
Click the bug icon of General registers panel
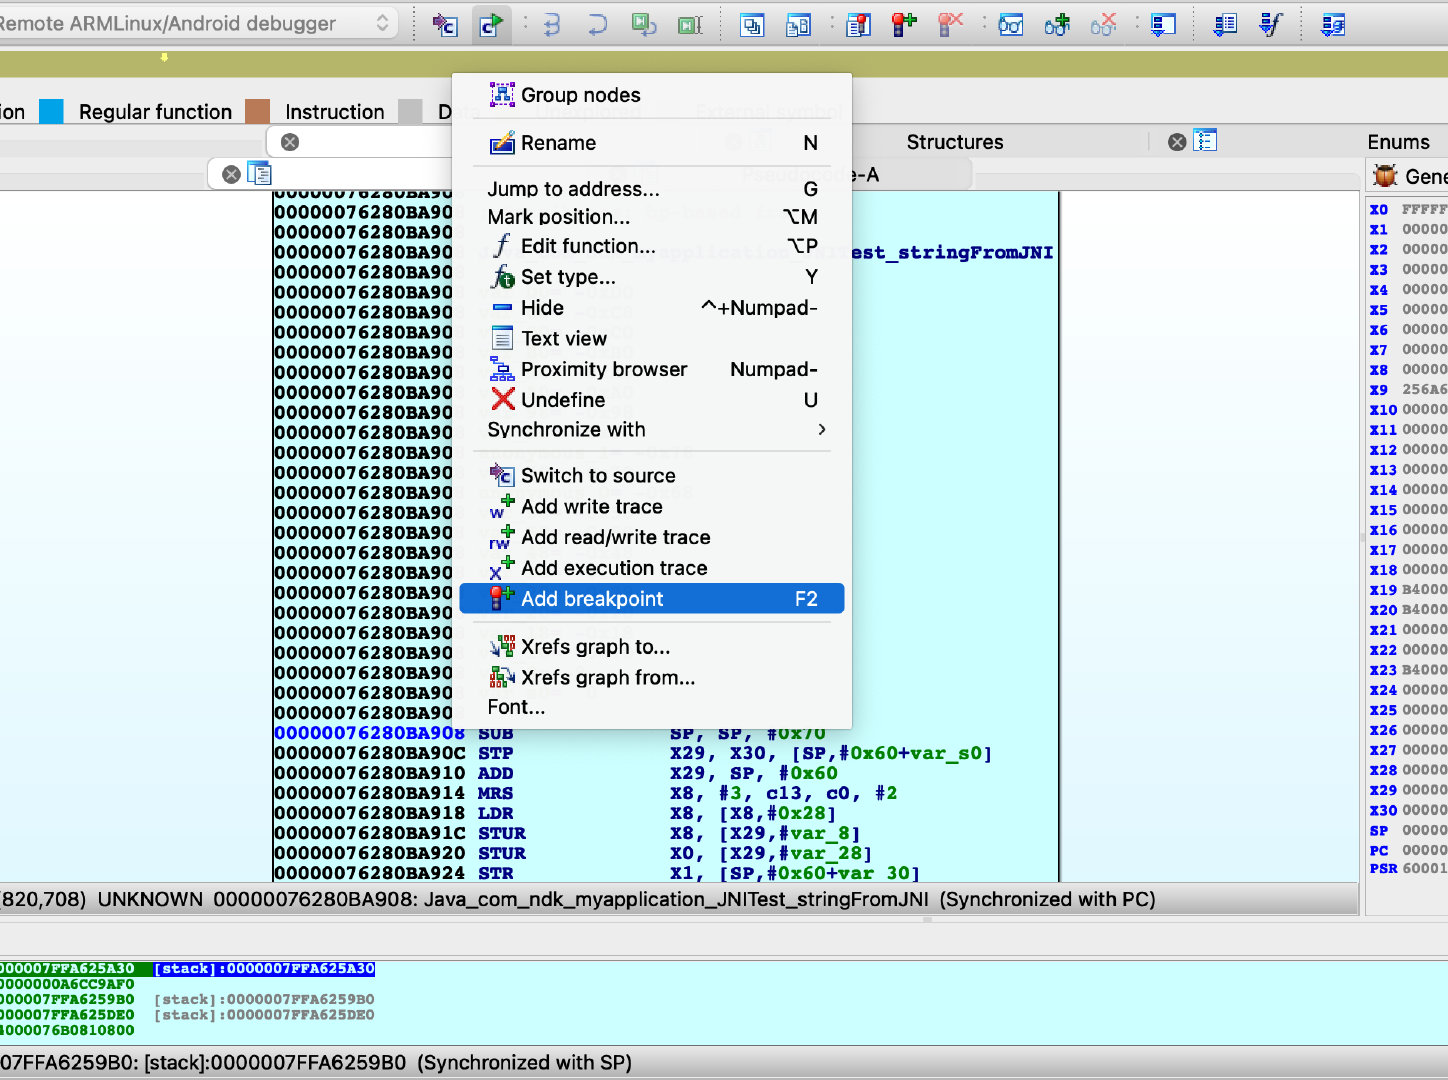point(1385,176)
